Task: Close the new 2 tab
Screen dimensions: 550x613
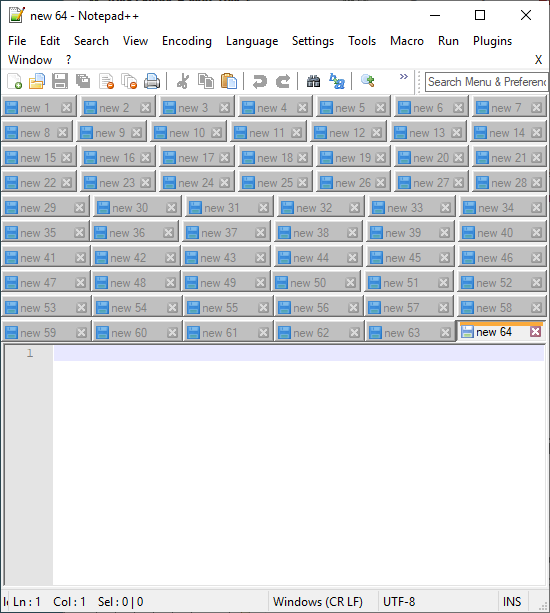Action: tap(145, 108)
